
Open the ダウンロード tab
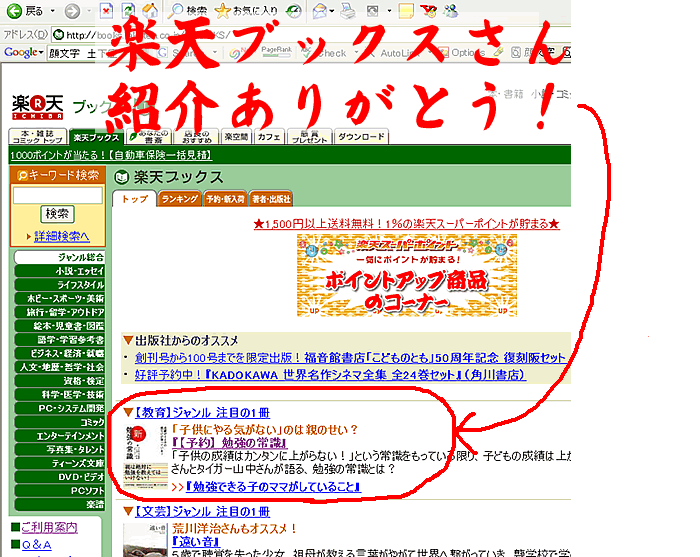(x=361, y=137)
